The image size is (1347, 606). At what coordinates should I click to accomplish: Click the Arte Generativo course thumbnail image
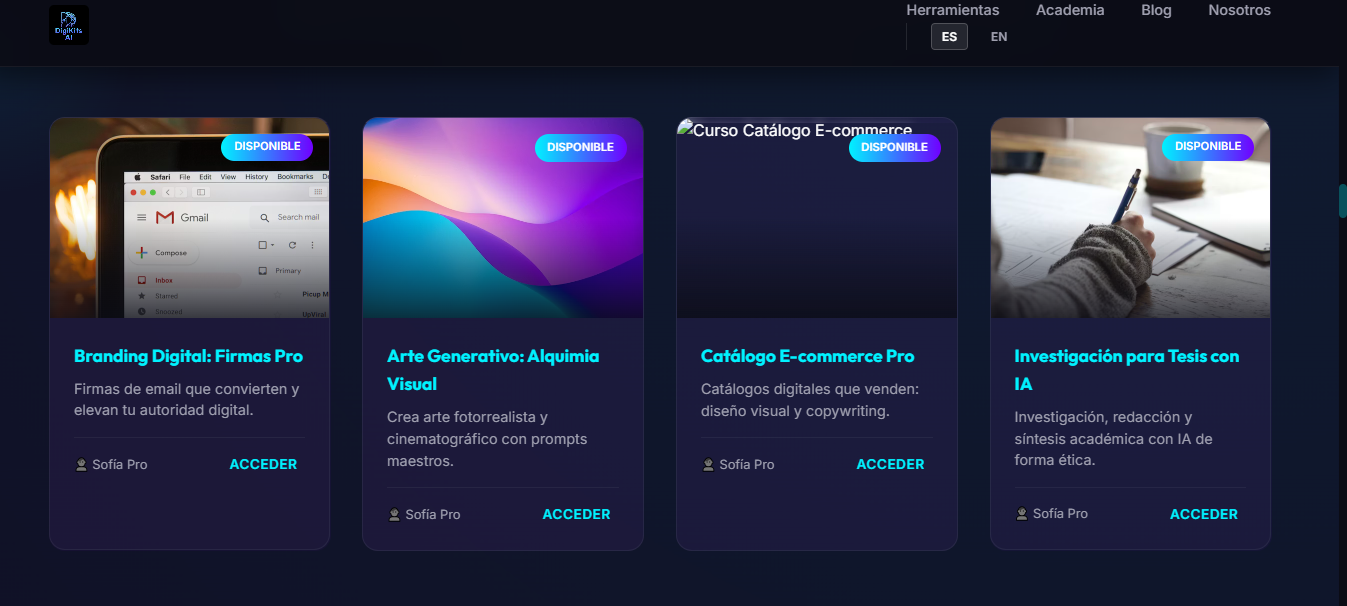[x=502, y=217]
